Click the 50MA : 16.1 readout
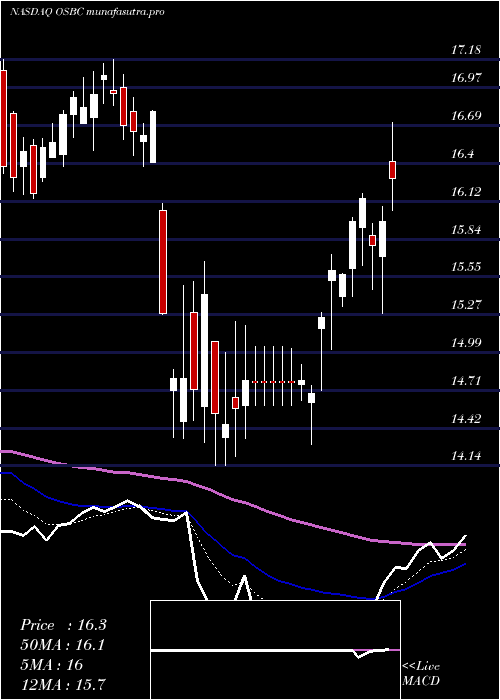 click(x=63, y=645)
